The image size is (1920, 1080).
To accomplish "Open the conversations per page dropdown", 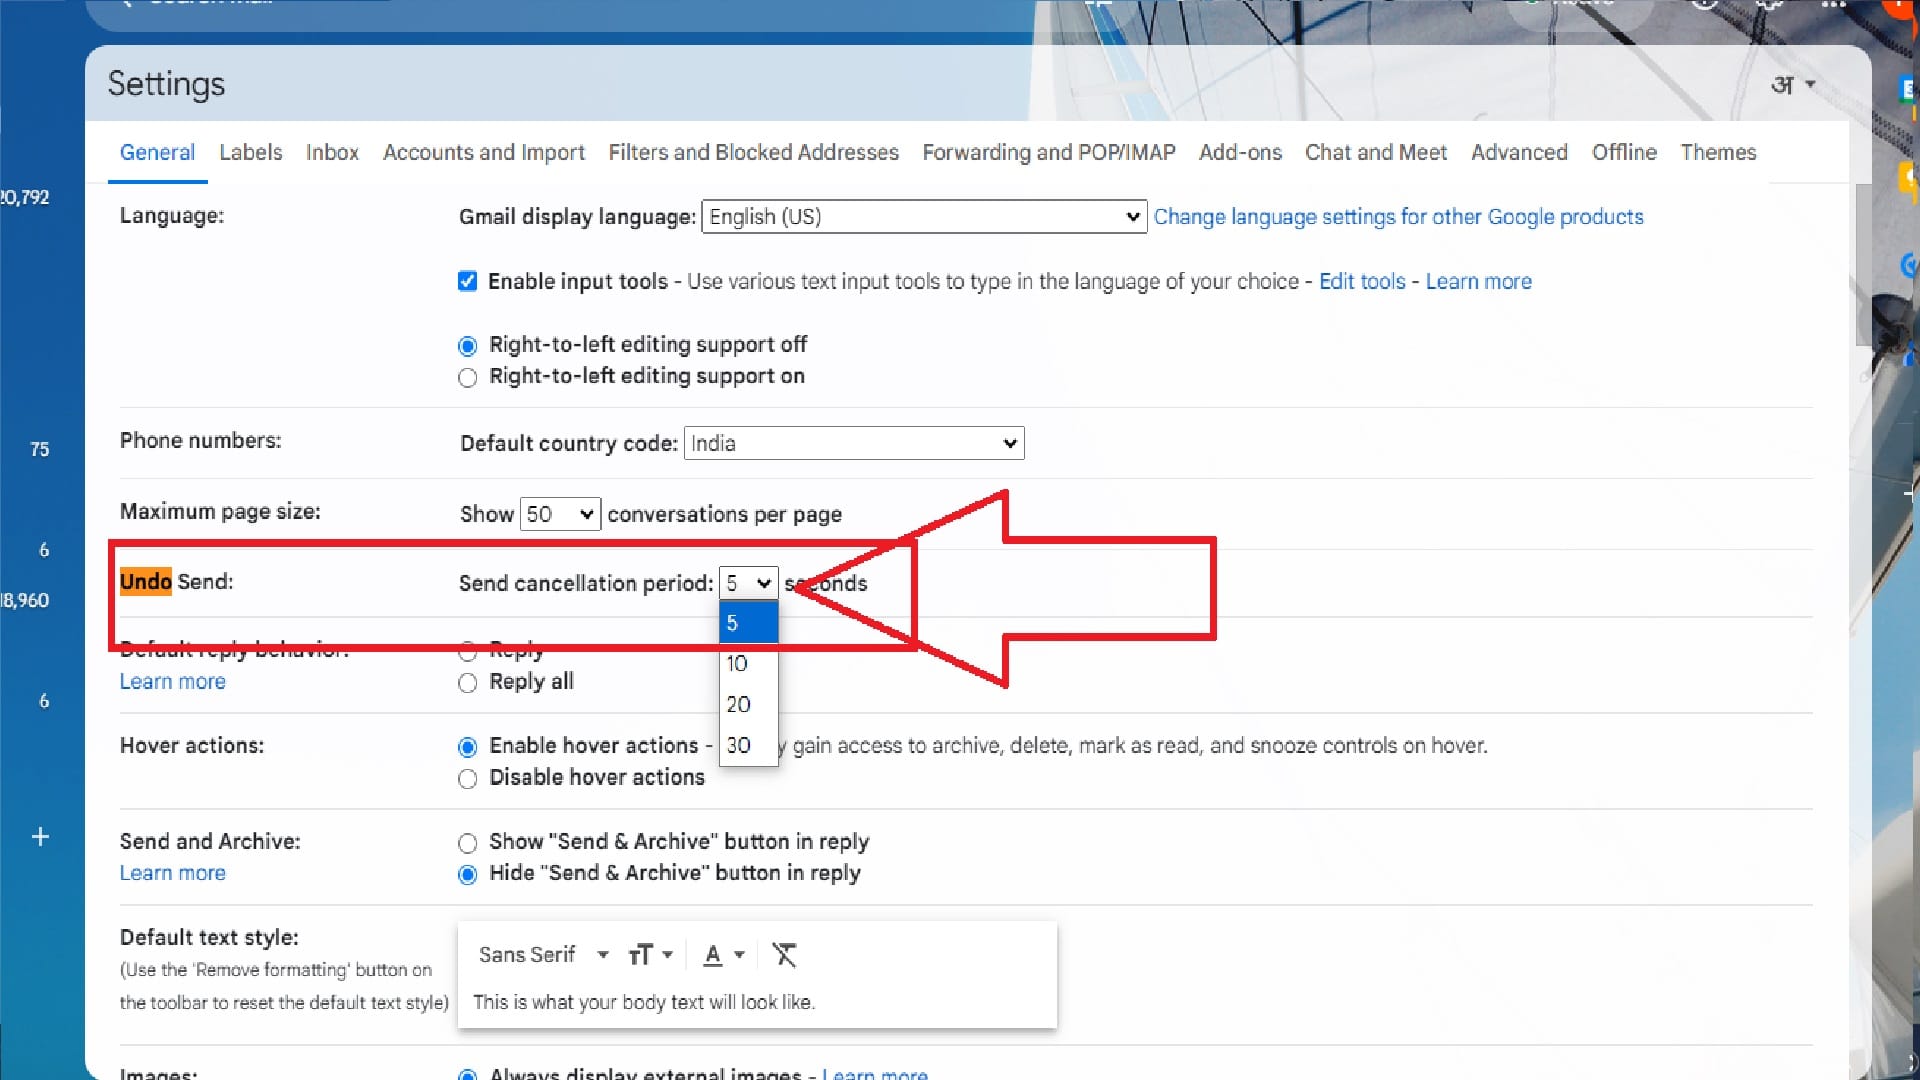I will point(560,514).
